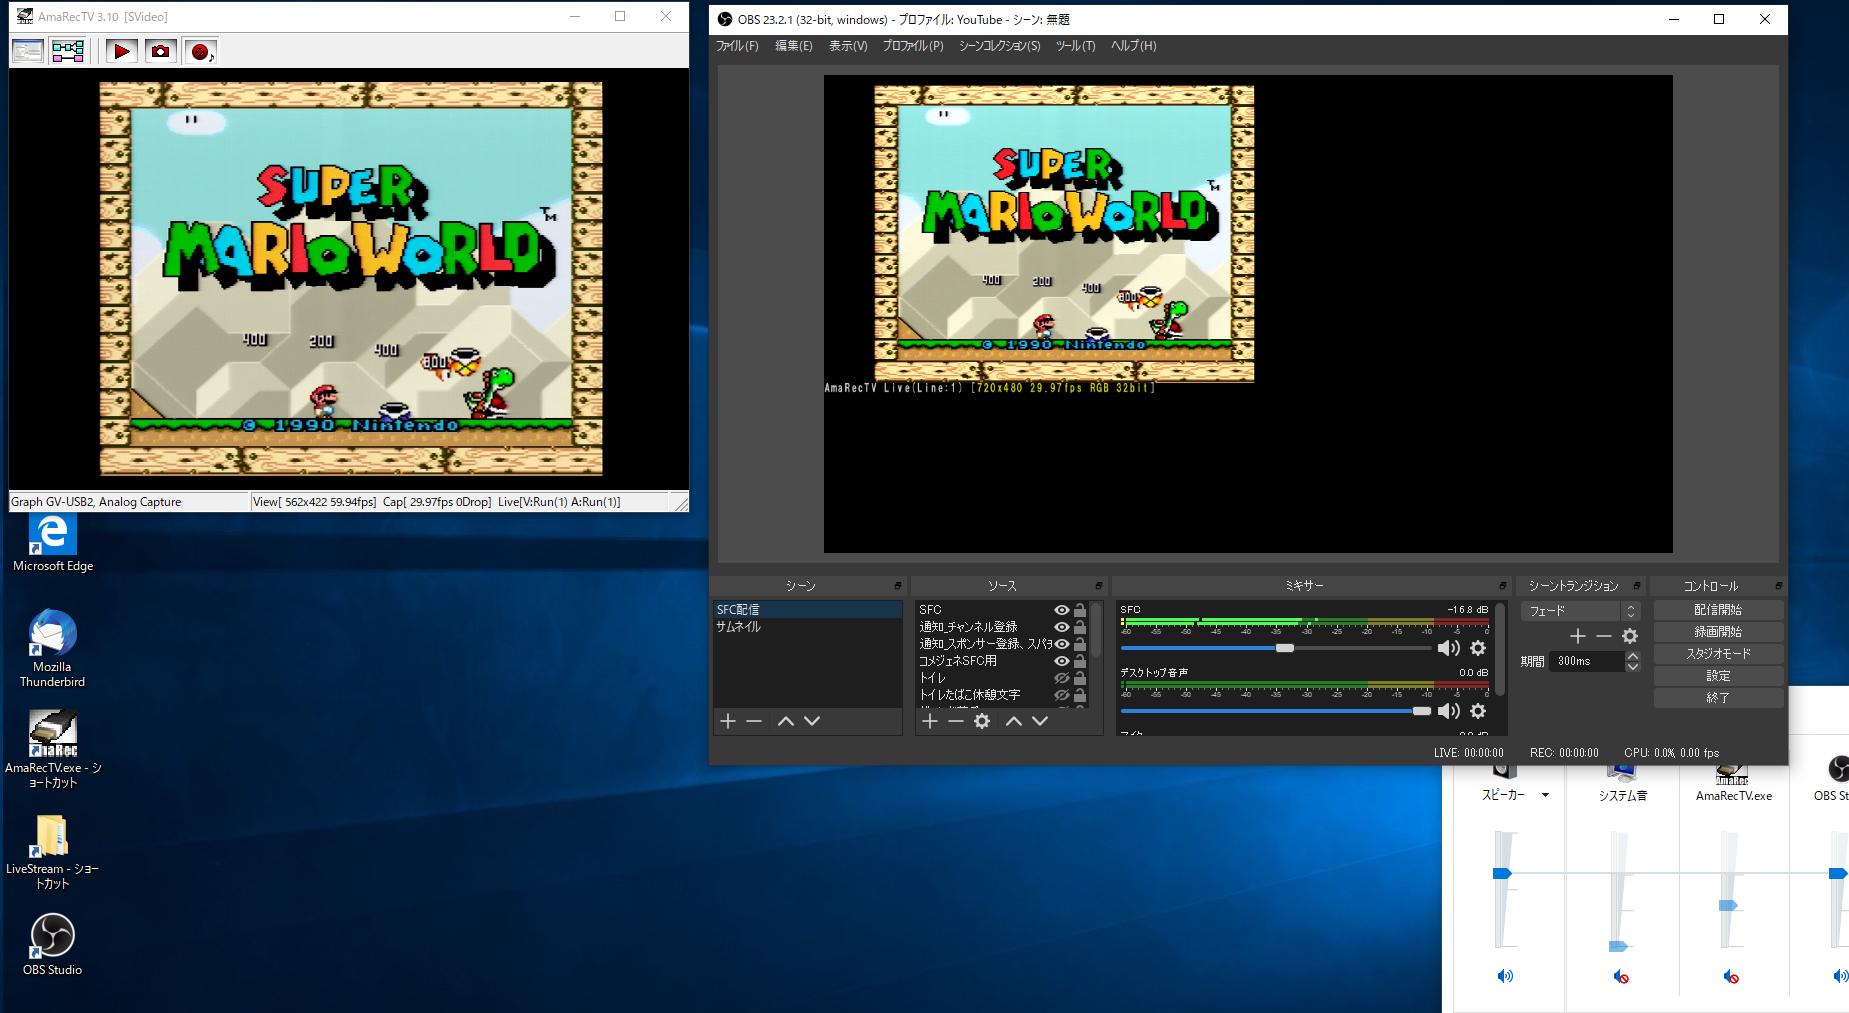This screenshot has height=1013, width=1849.
Task: Open Mozilla Thunderbird desktop icon
Action: 52,648
